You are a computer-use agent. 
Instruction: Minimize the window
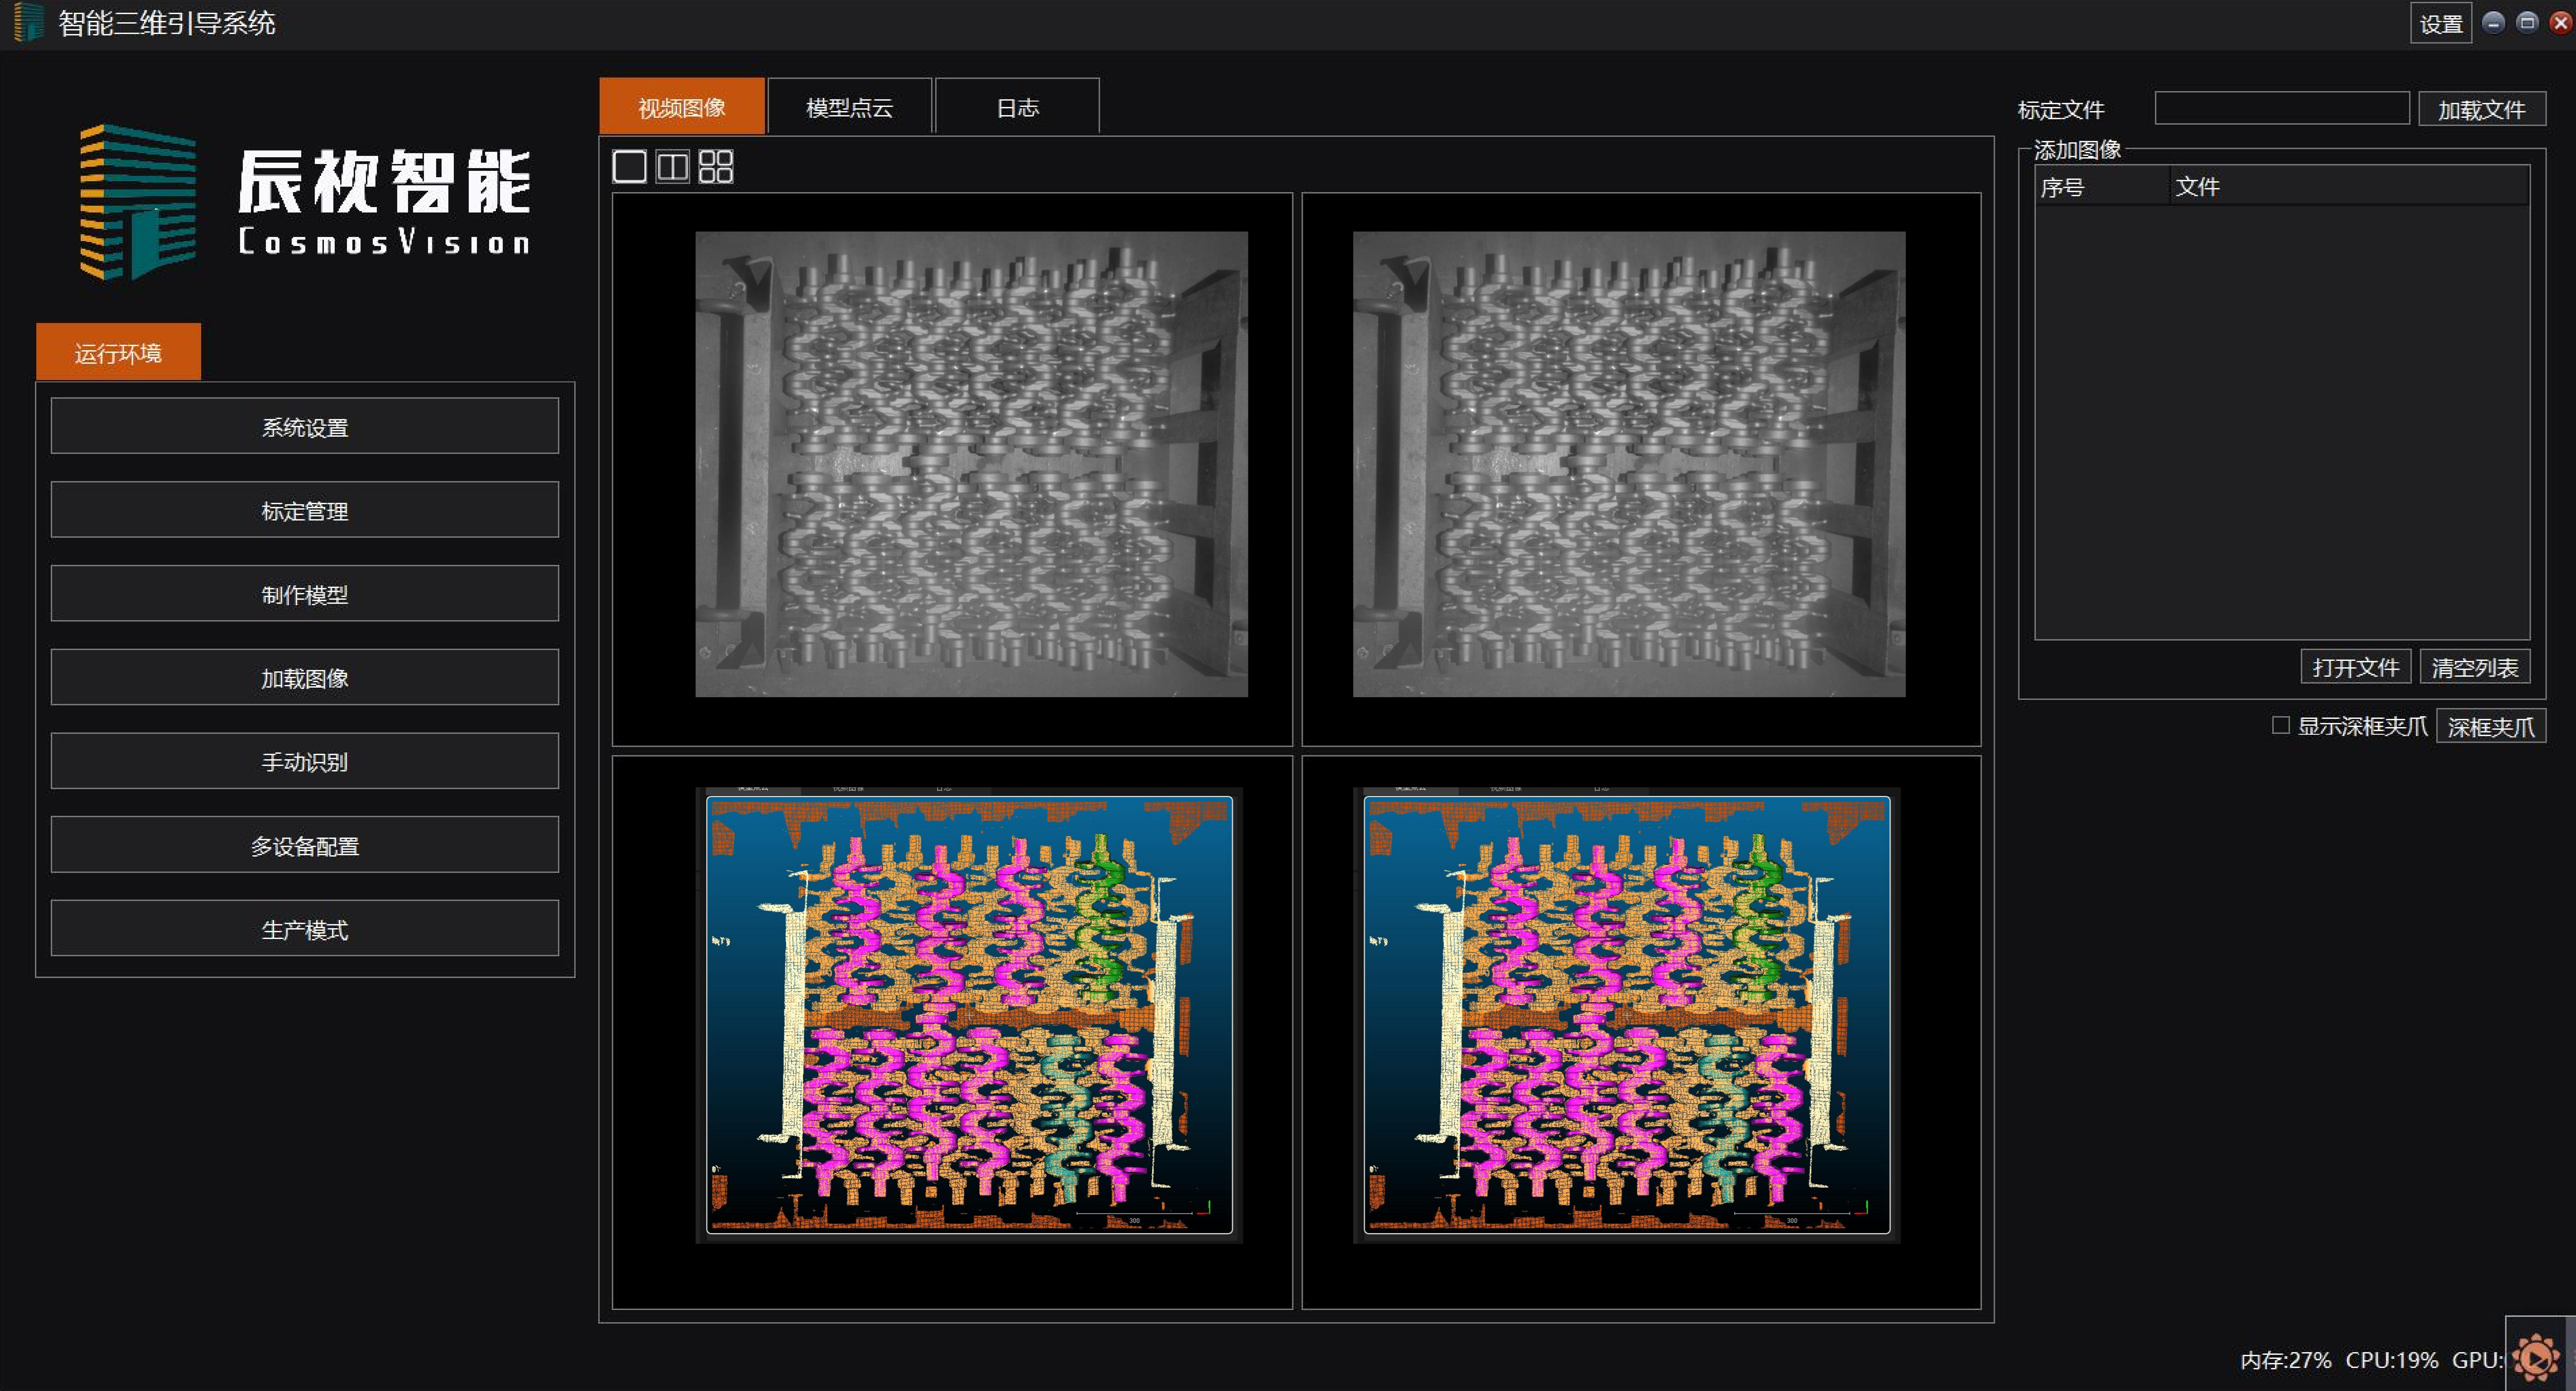click(x=2494, y=22)
